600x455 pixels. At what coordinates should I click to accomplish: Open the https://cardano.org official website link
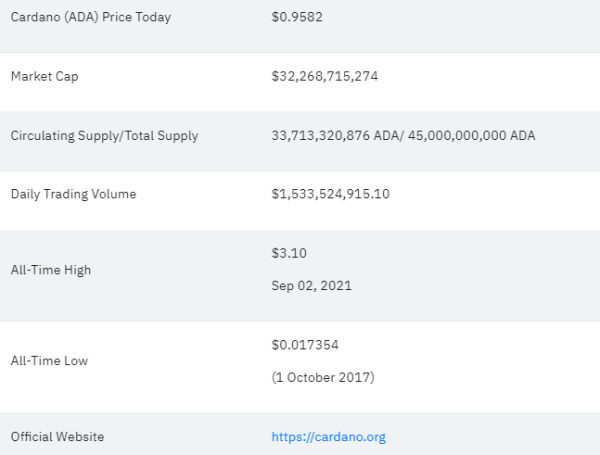pos(328,437)
